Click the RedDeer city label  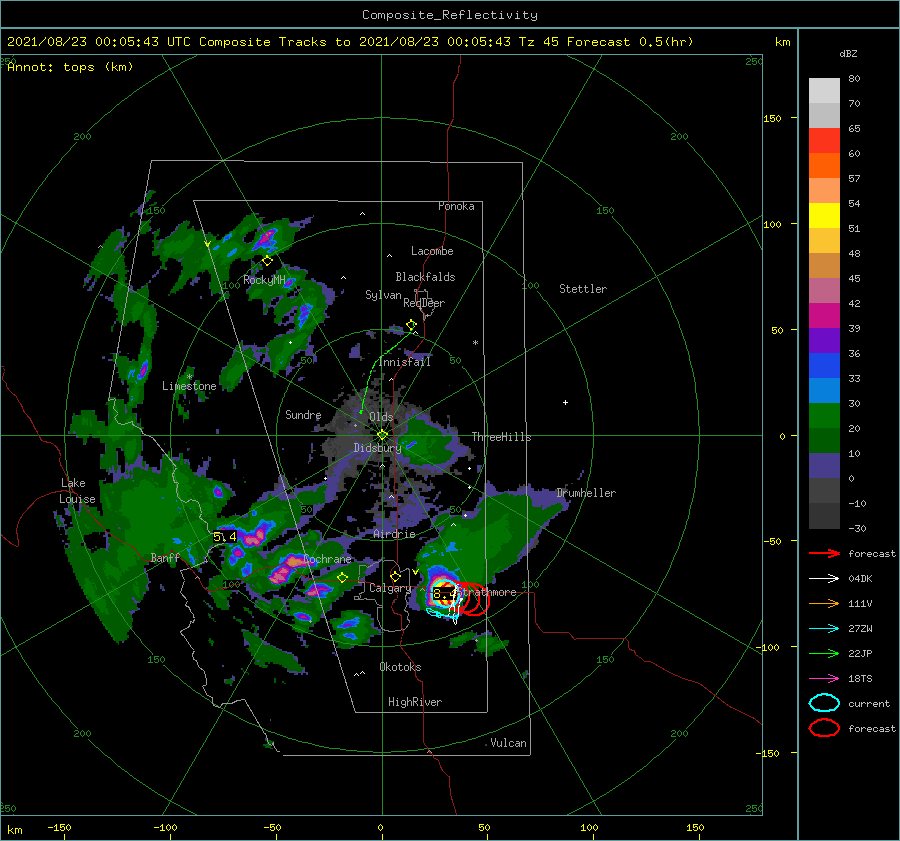[x=424, y=303]
